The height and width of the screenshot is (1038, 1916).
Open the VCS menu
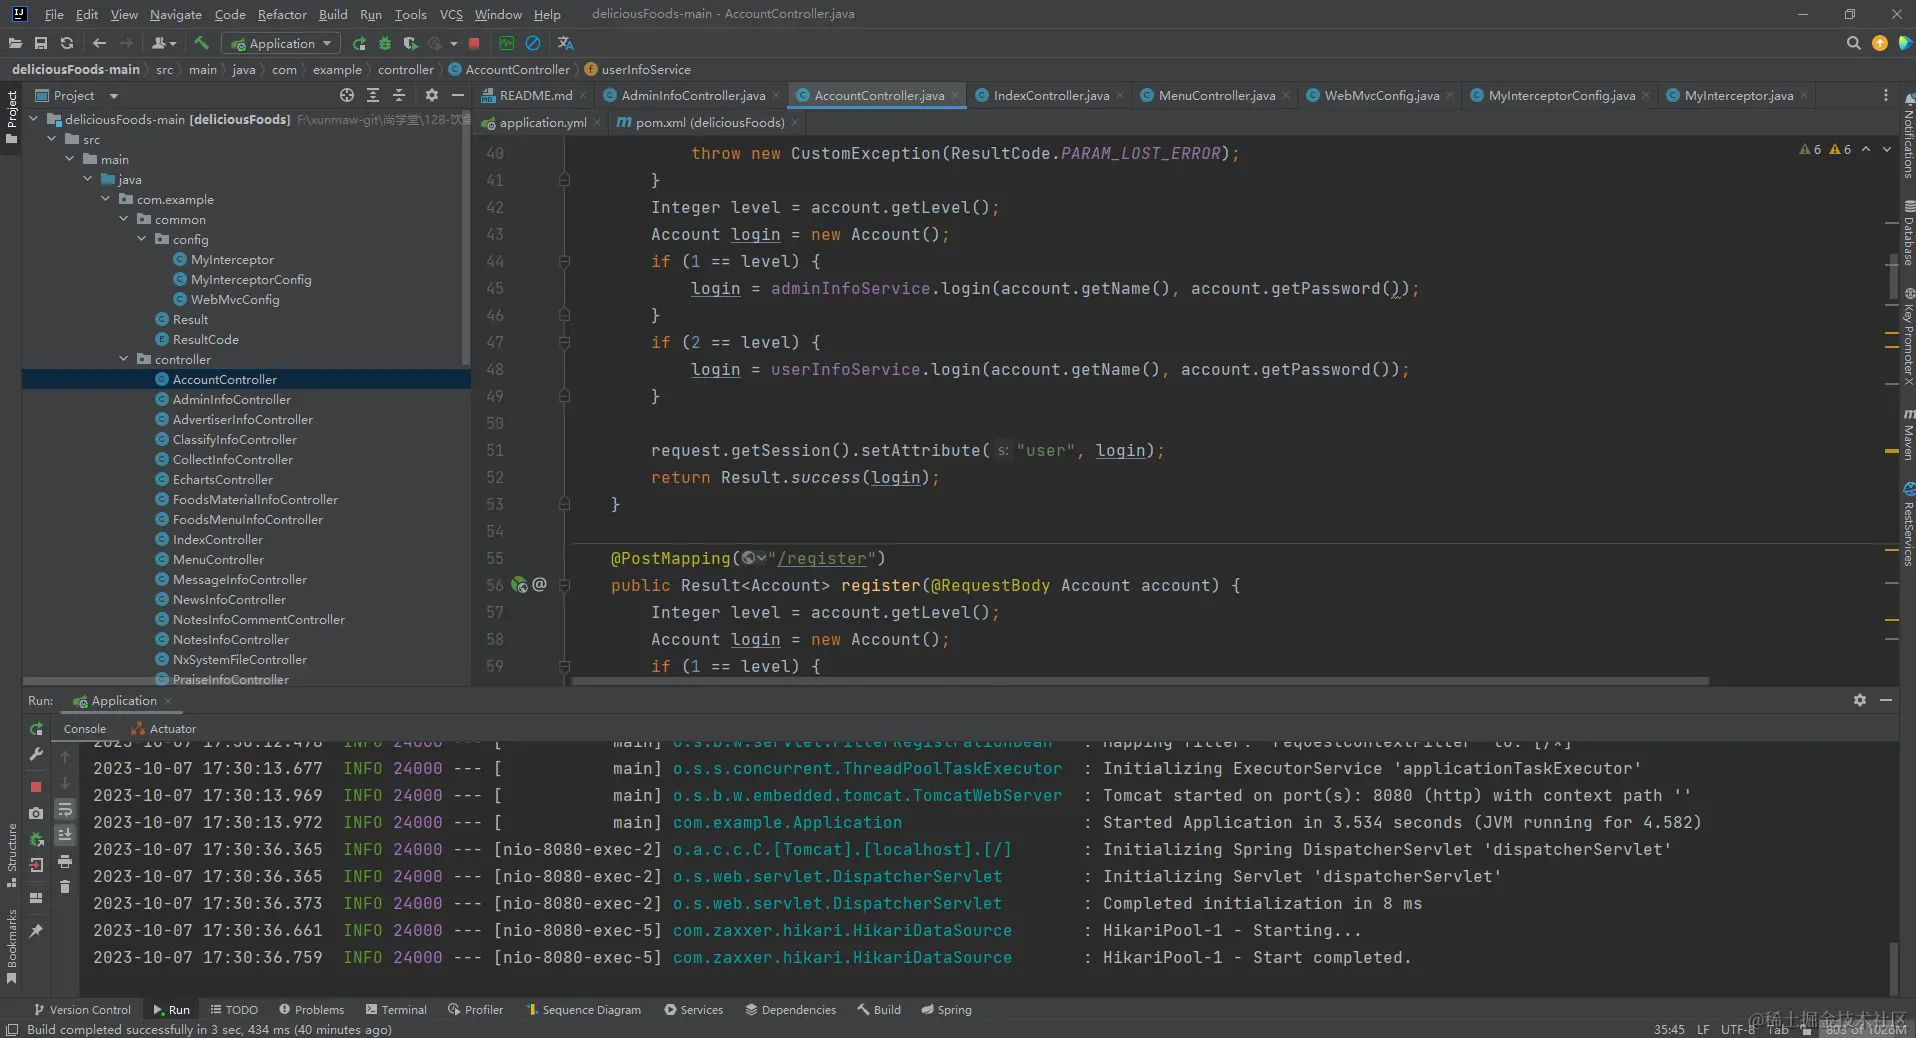click(451, 14)
